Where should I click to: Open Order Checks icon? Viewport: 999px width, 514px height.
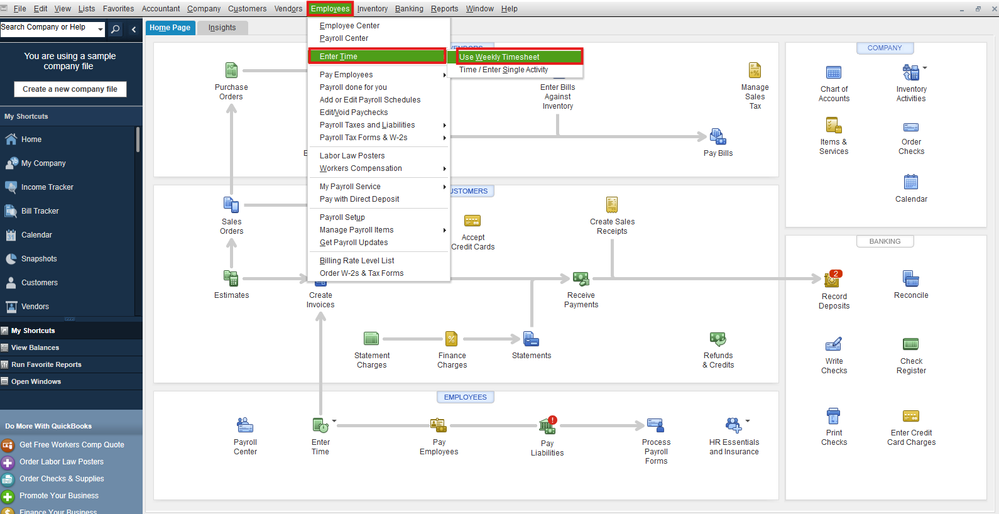(x=911, y=127)
